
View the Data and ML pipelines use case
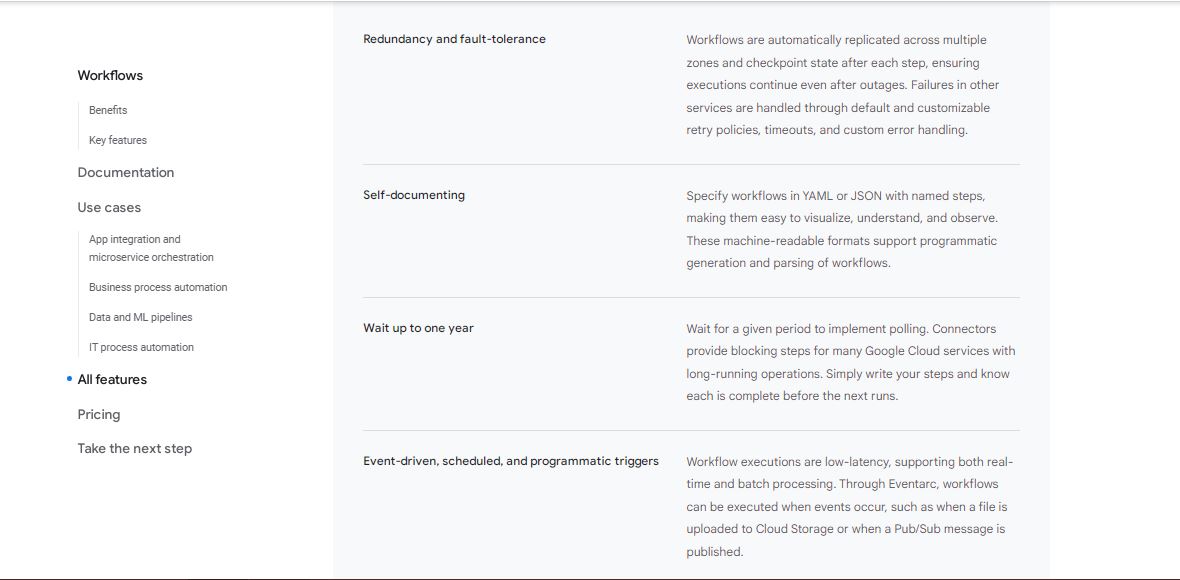coord(138,317)
